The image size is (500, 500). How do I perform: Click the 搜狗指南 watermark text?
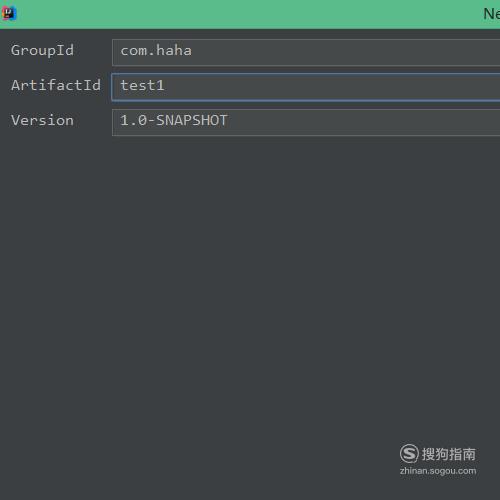(x=449, y=454)
